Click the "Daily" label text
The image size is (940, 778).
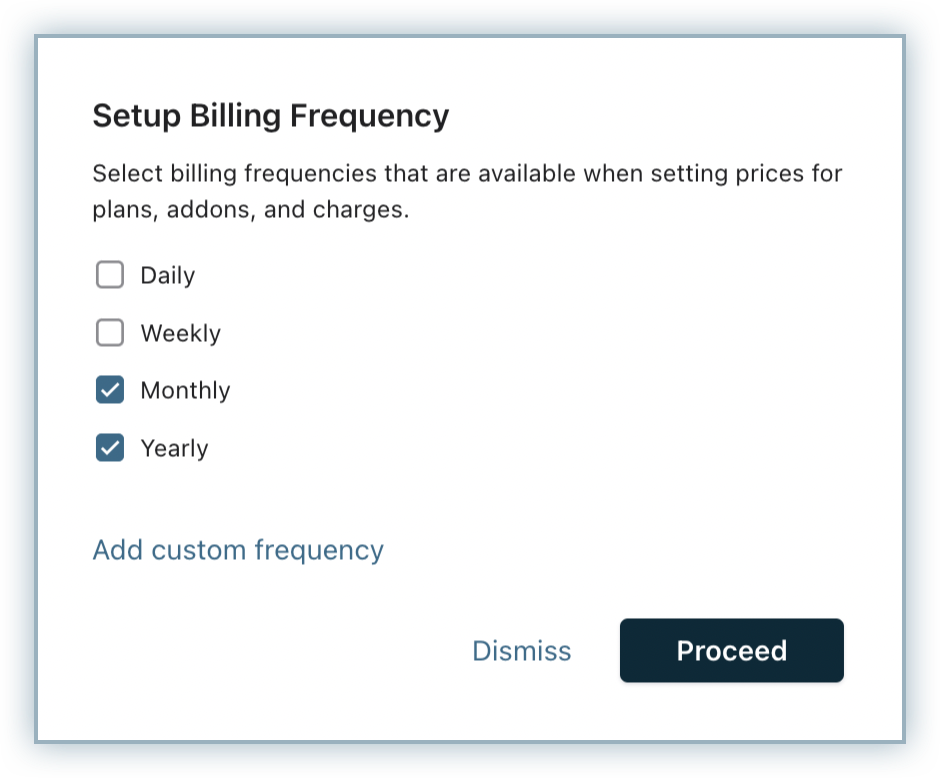click(x=167, y=276)
